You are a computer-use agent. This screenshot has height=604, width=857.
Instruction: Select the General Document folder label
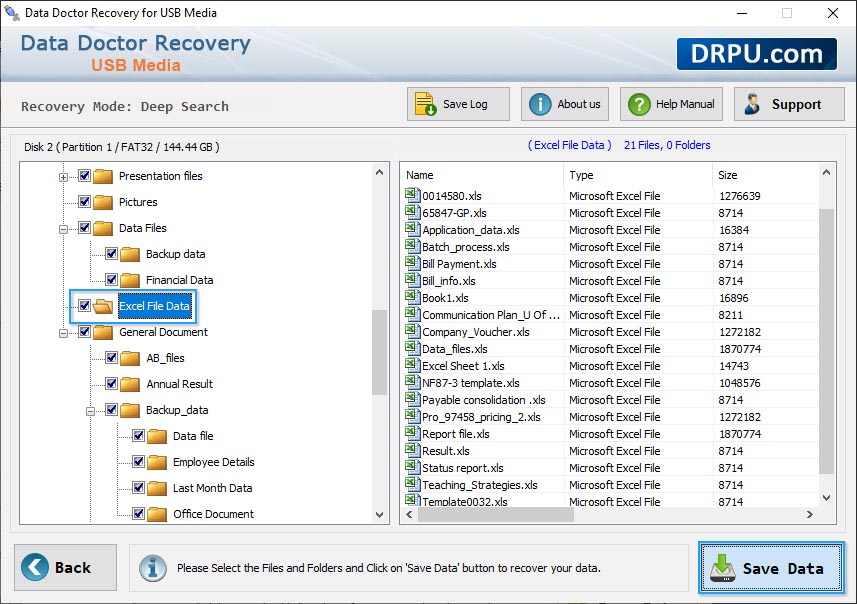(x=163, y=332)
